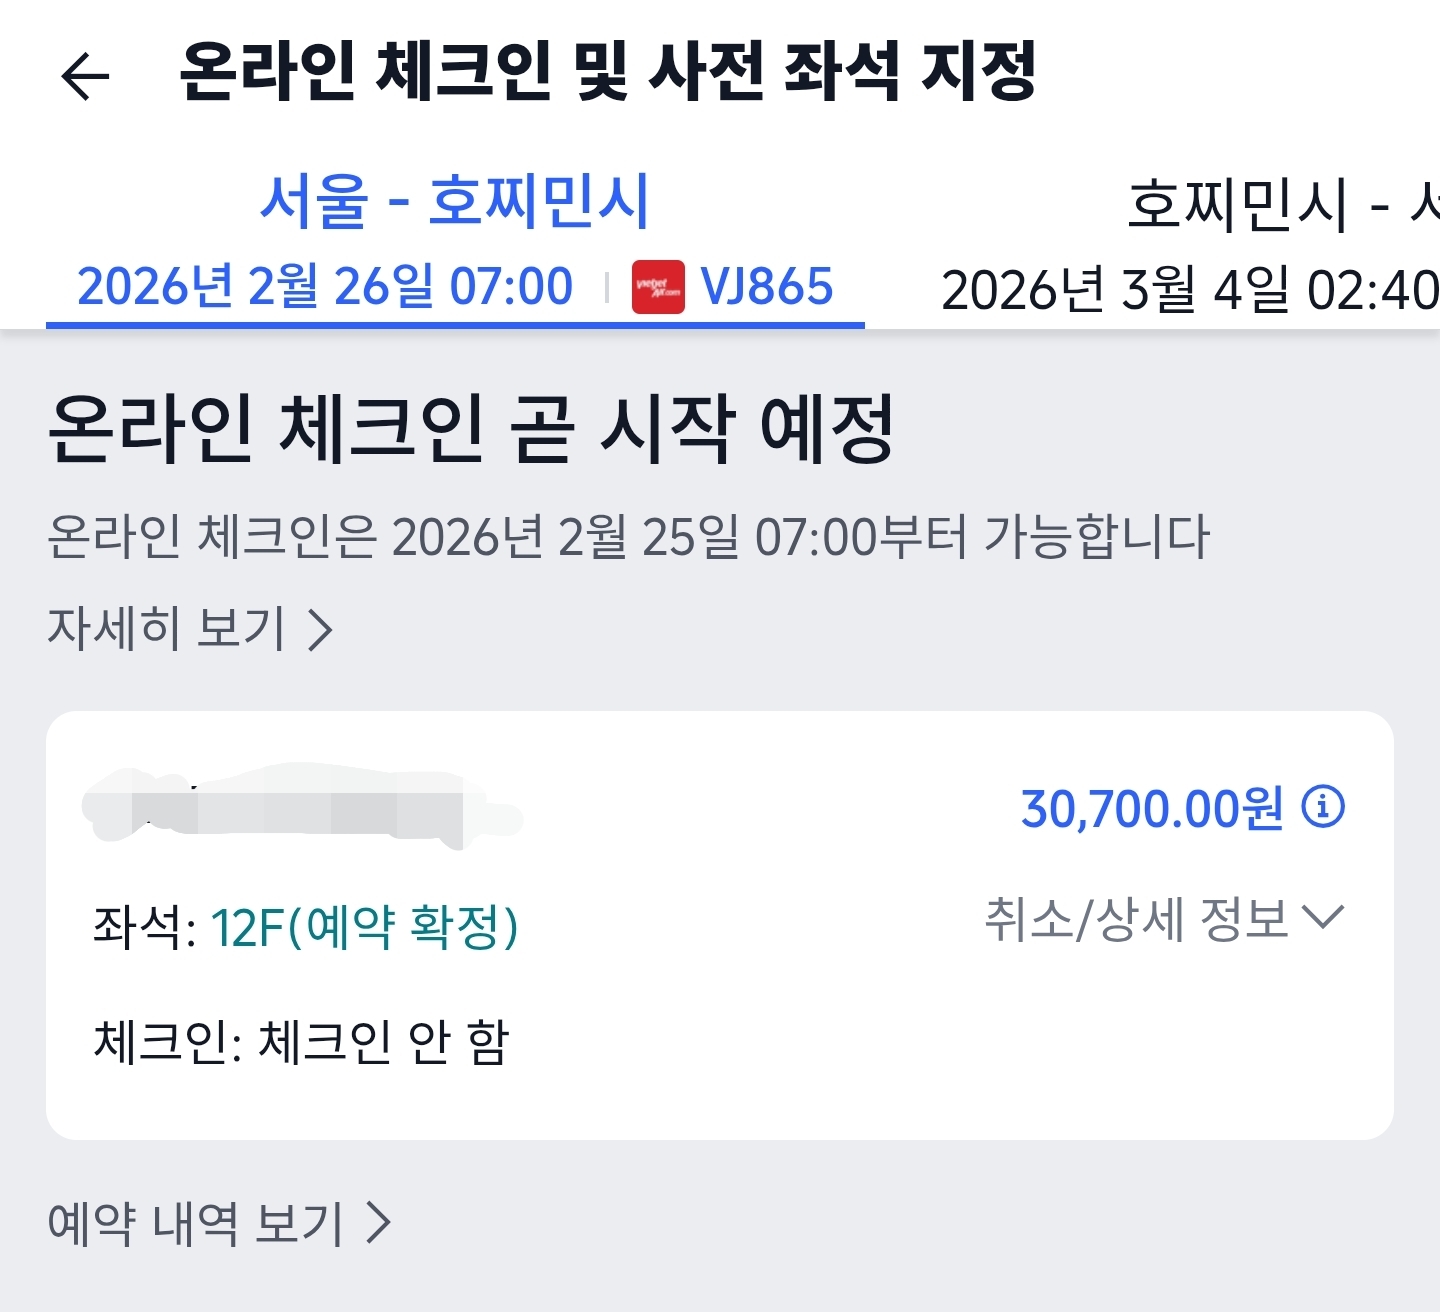
Task: Click return date 2026년 3월 4일 02:40
Action: [x=1188, y=291]
